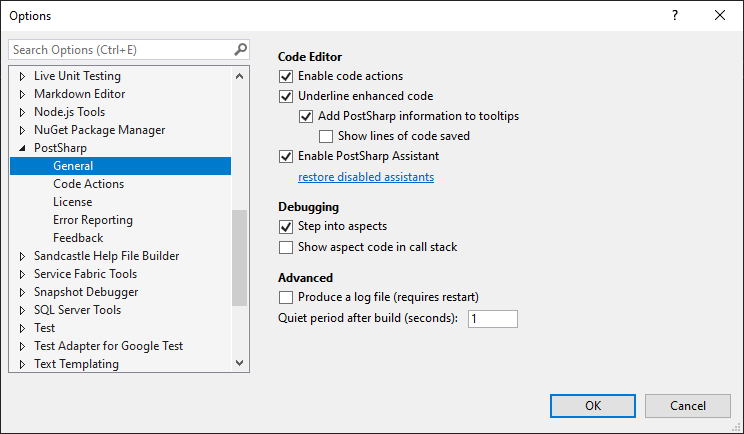
Task: Check Show aspect code in call stack
Action: 286,247
